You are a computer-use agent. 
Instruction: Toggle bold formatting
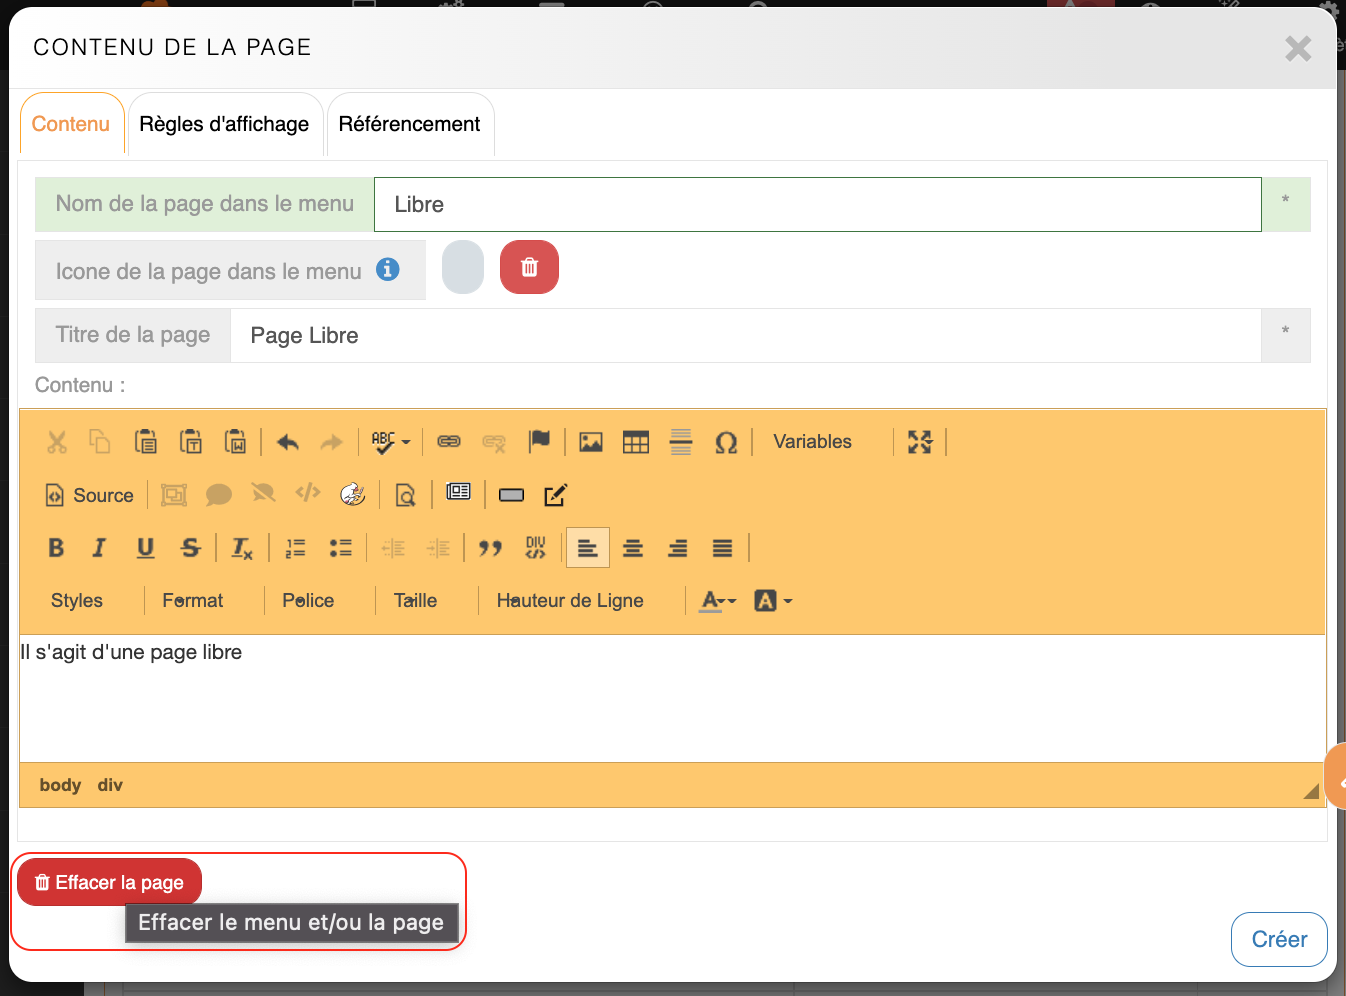click(56, 548)
